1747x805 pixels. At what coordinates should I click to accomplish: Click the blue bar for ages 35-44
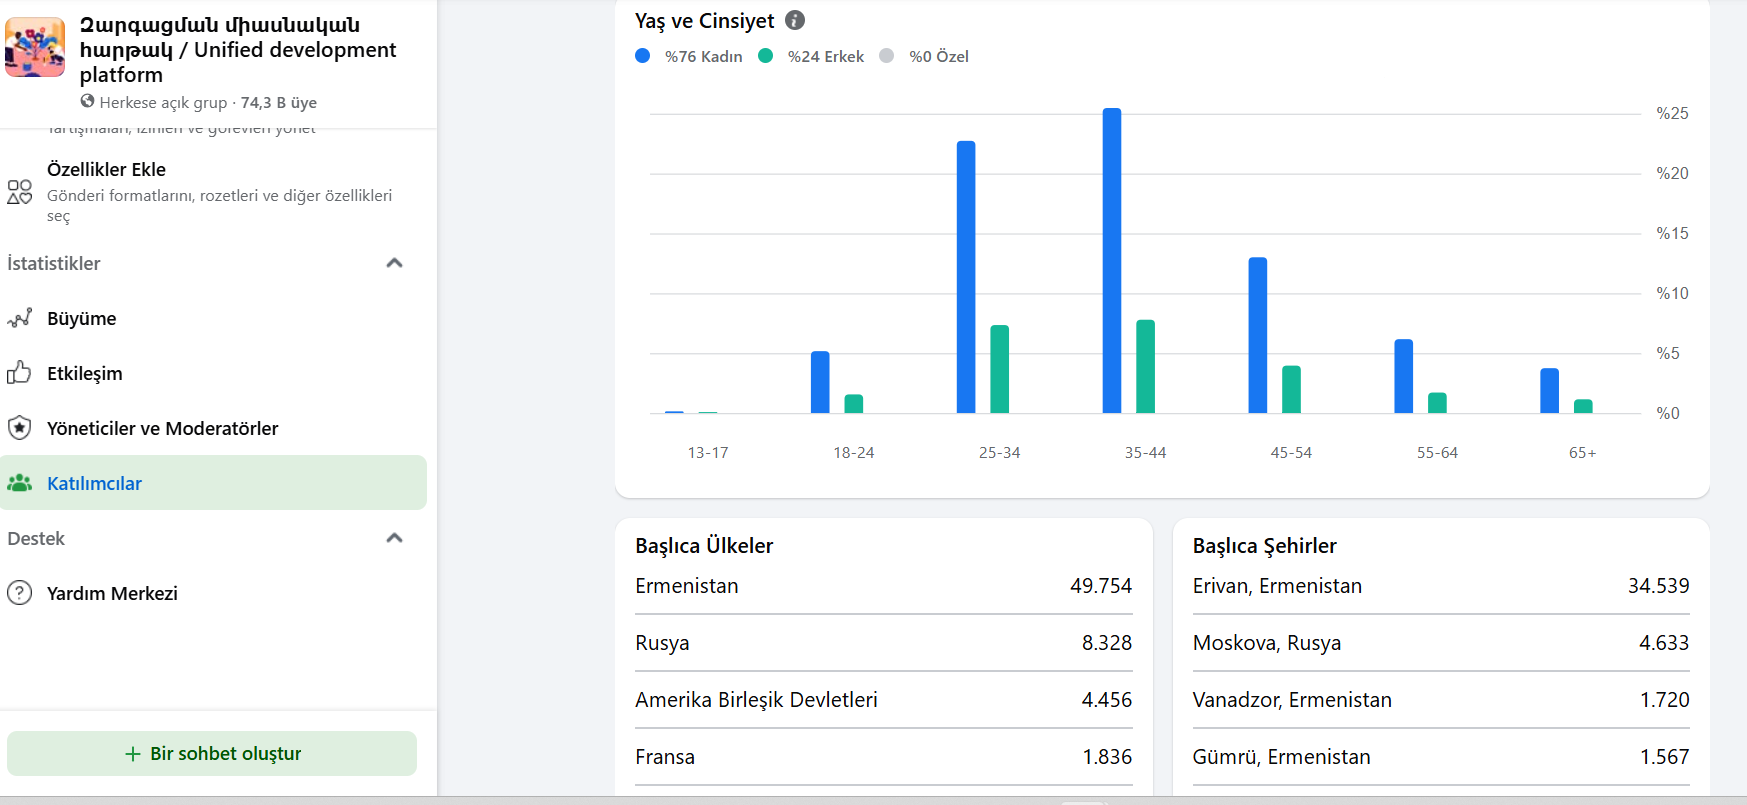pos(1112,261)
